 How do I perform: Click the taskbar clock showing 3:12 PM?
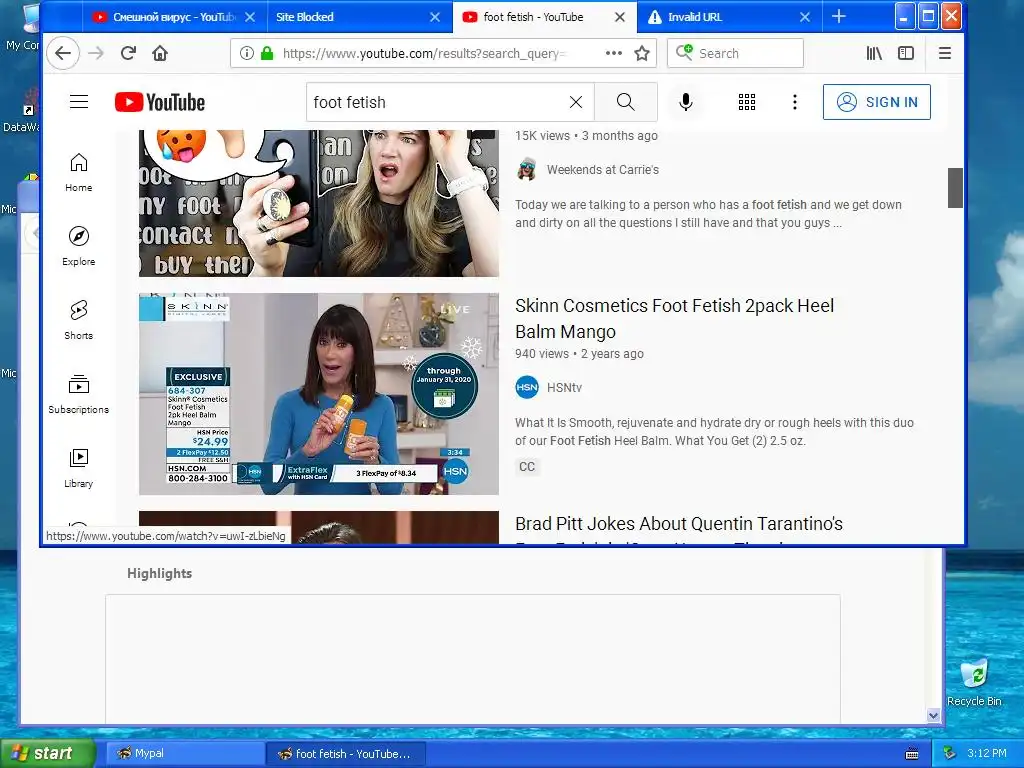point(987,753)
